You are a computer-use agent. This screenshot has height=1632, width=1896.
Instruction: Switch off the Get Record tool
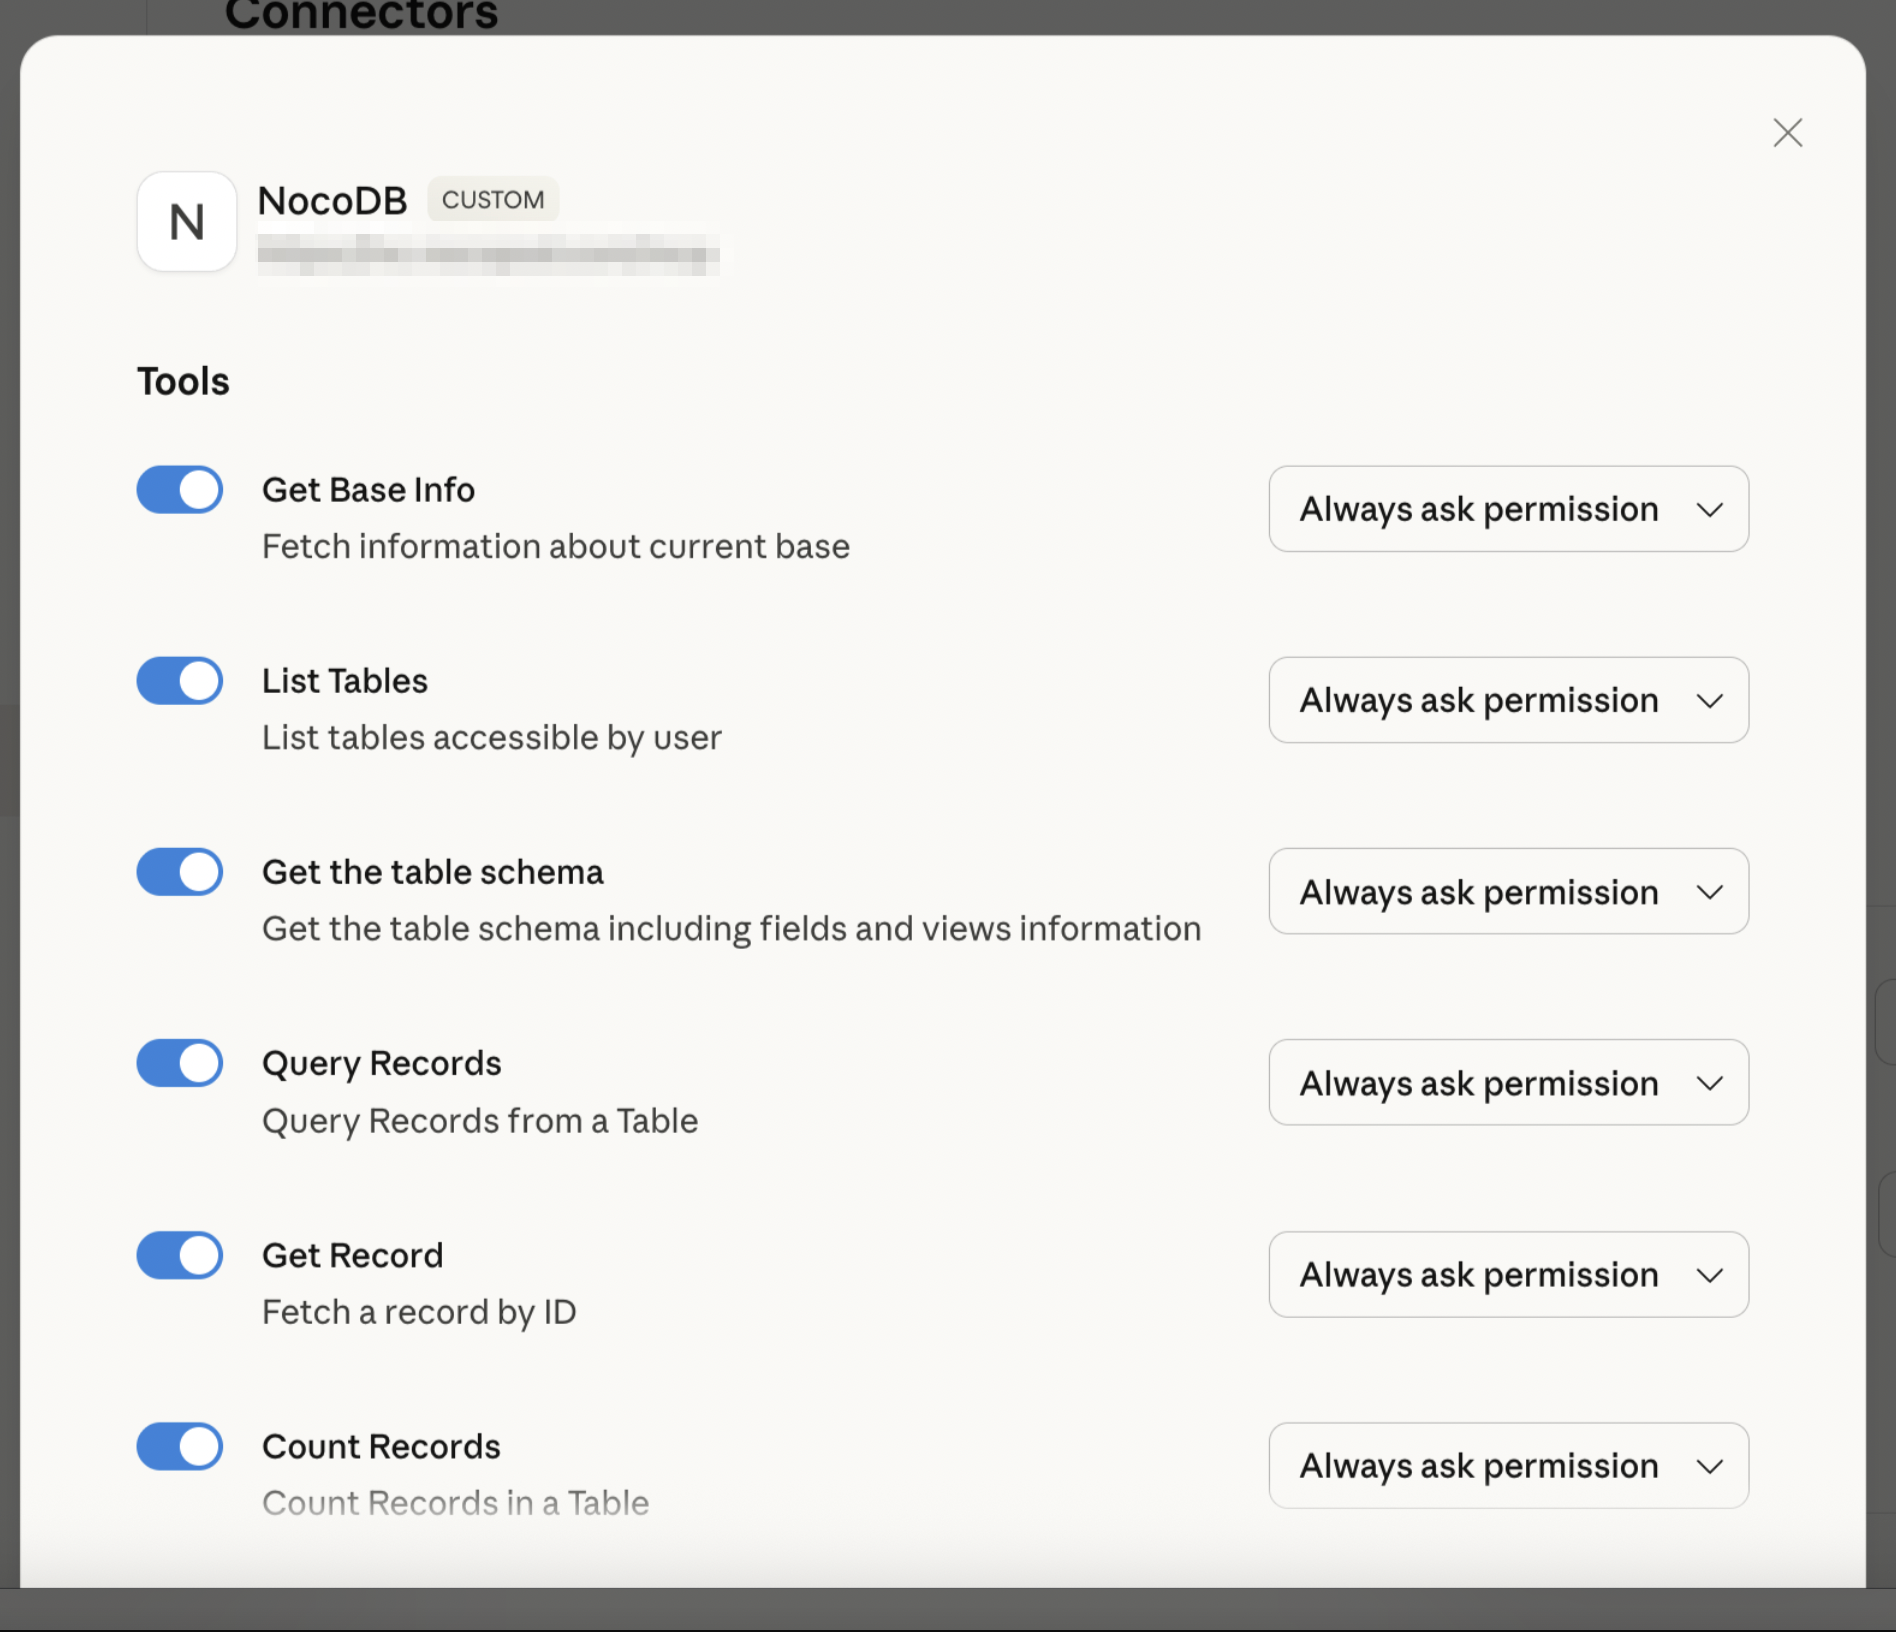tap(180, 1255)
